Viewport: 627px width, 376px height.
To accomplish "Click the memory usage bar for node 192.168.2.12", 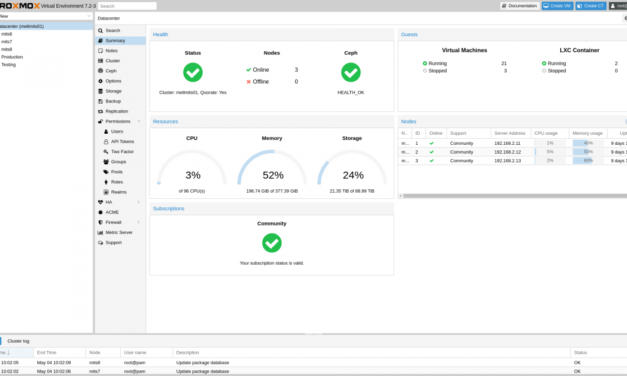I will [588, 152].
